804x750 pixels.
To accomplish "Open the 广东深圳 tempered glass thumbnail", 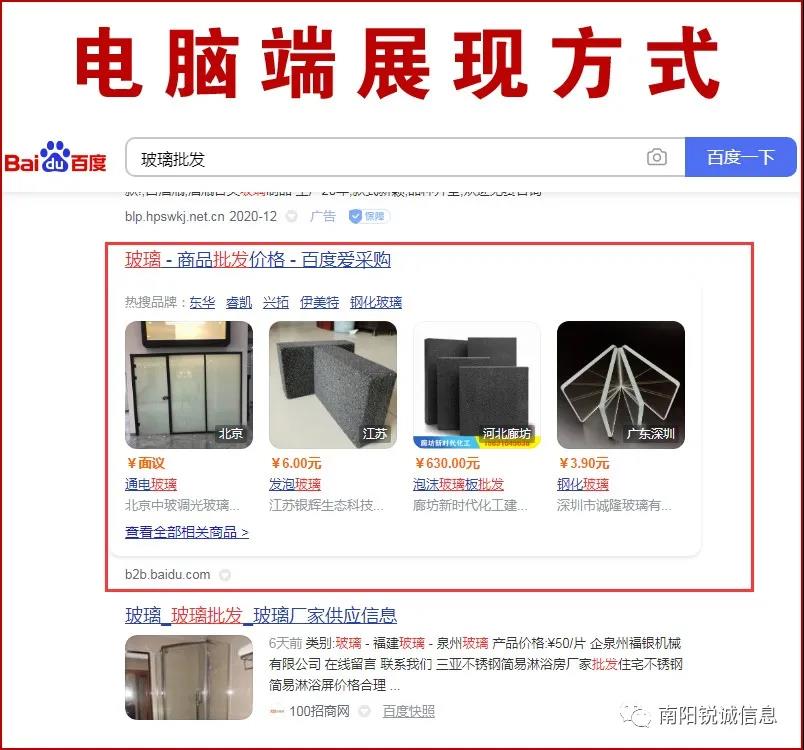I will click(x=621, y=385).
